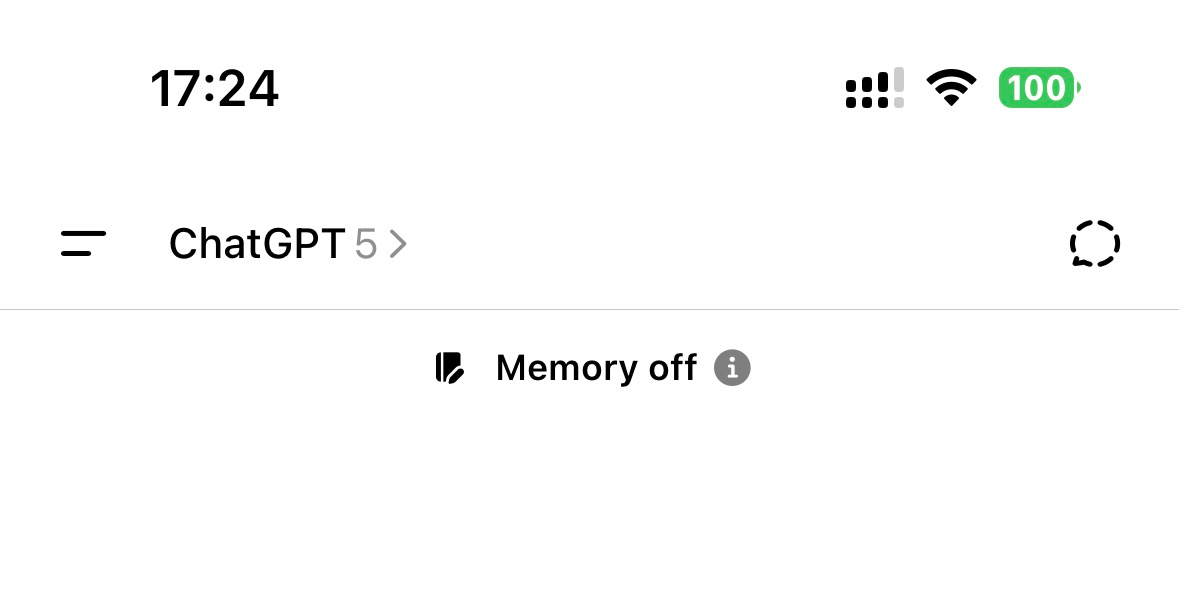This screenshot has height=606, width=1179.
Task: Open the sidebar hamburger menu
Action: pyautogui.click(x=83, y=243)
